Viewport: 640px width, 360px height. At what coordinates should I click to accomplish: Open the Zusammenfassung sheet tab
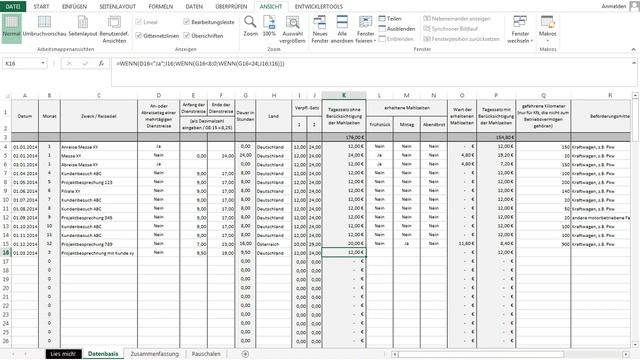coord(155,354)
